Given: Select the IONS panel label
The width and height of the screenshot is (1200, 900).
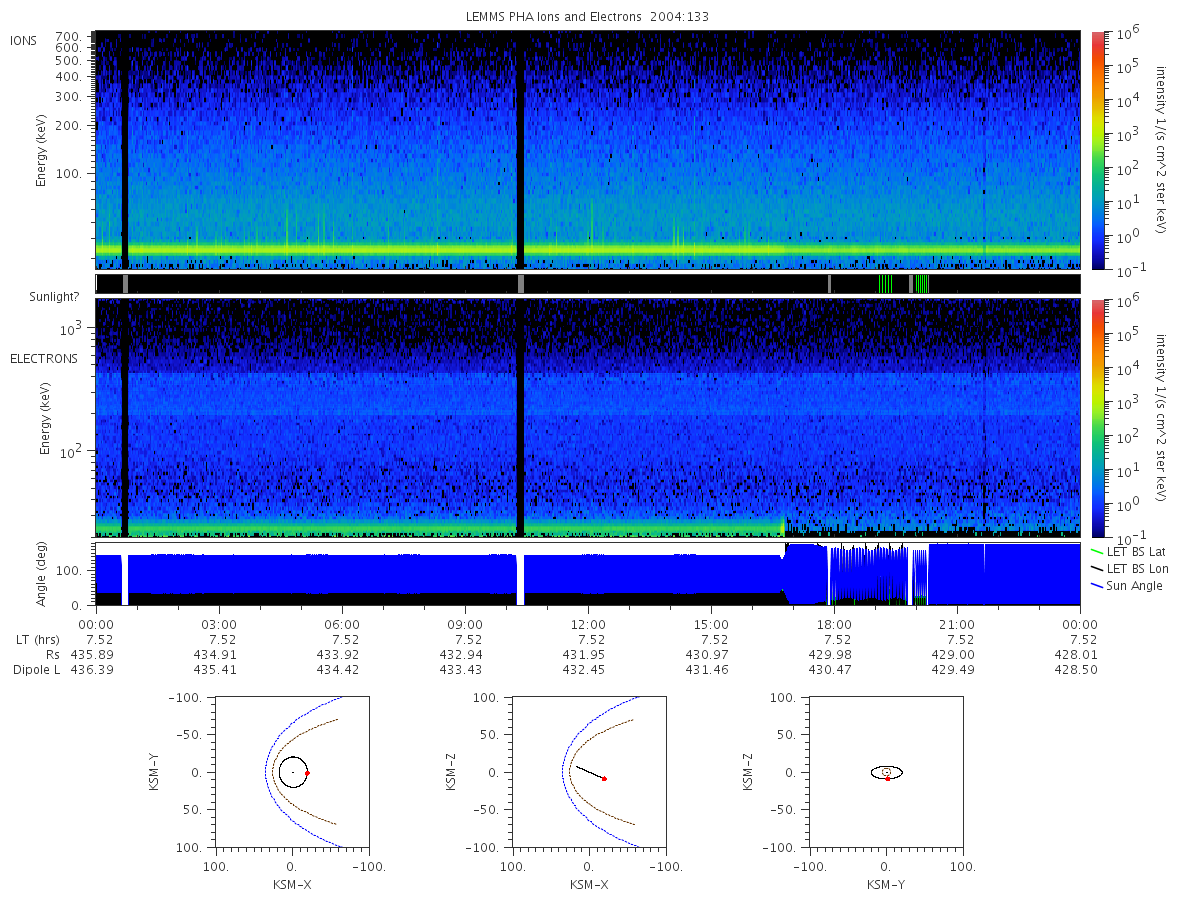Looking at the screenshot, I should point(25,41).
